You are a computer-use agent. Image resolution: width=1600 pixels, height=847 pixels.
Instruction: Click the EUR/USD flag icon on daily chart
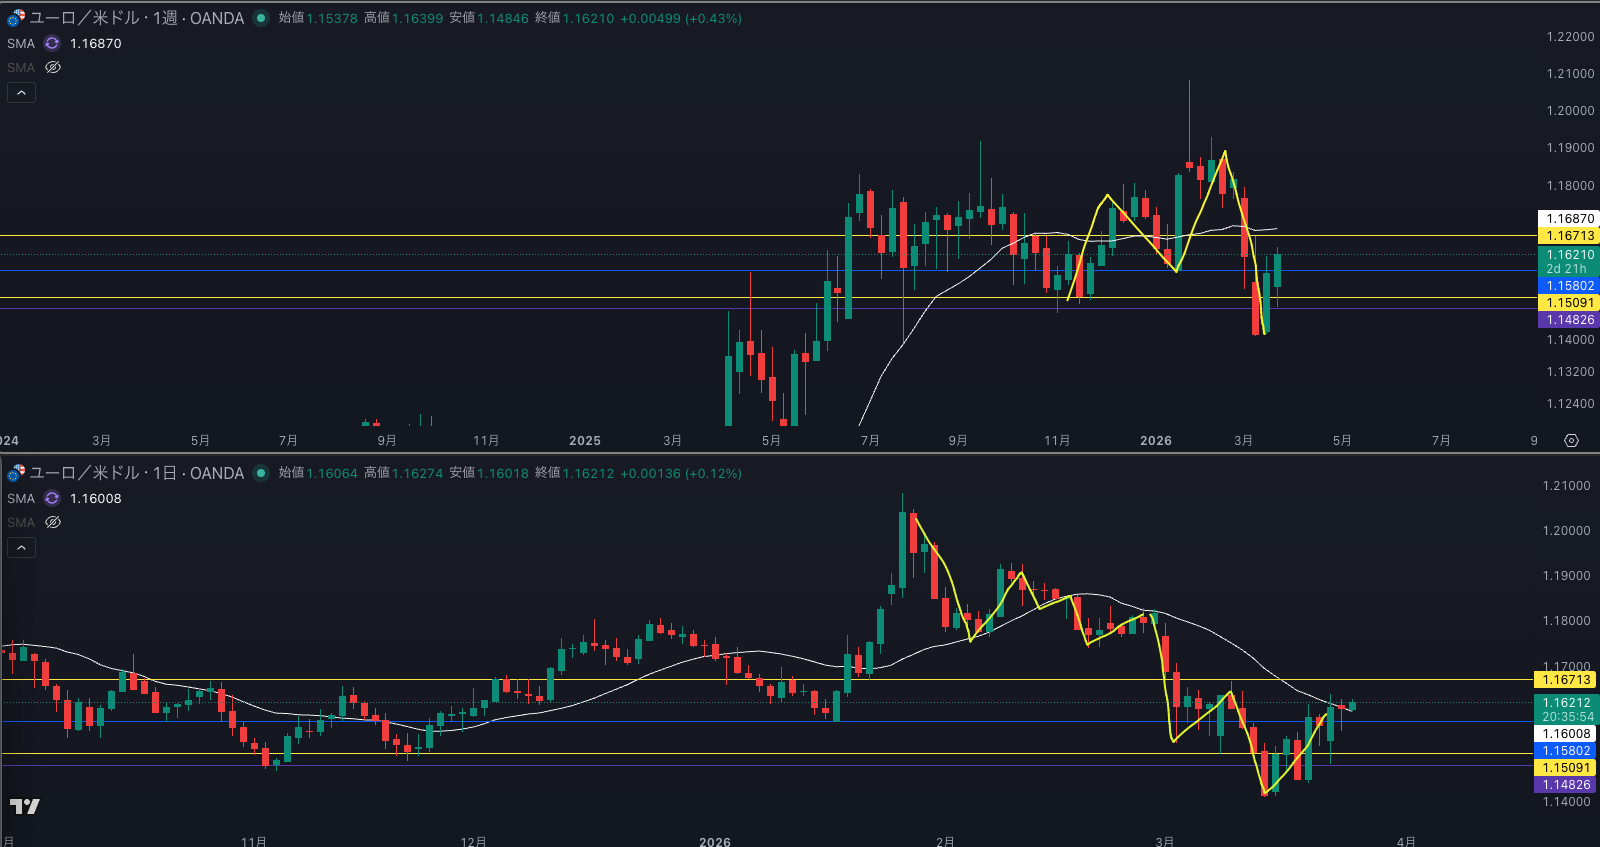click(16, 473)
